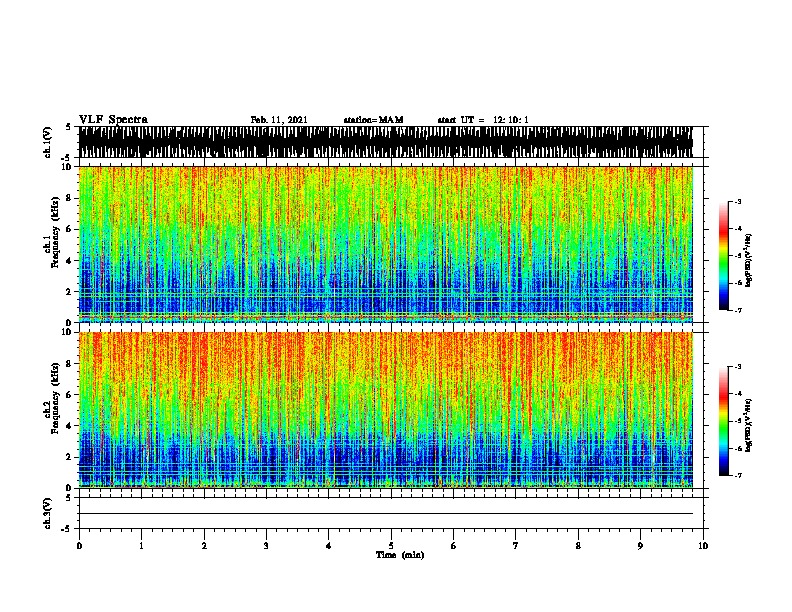
Task: Click the -3 label on ch.2 color bar
Action: 738,367
